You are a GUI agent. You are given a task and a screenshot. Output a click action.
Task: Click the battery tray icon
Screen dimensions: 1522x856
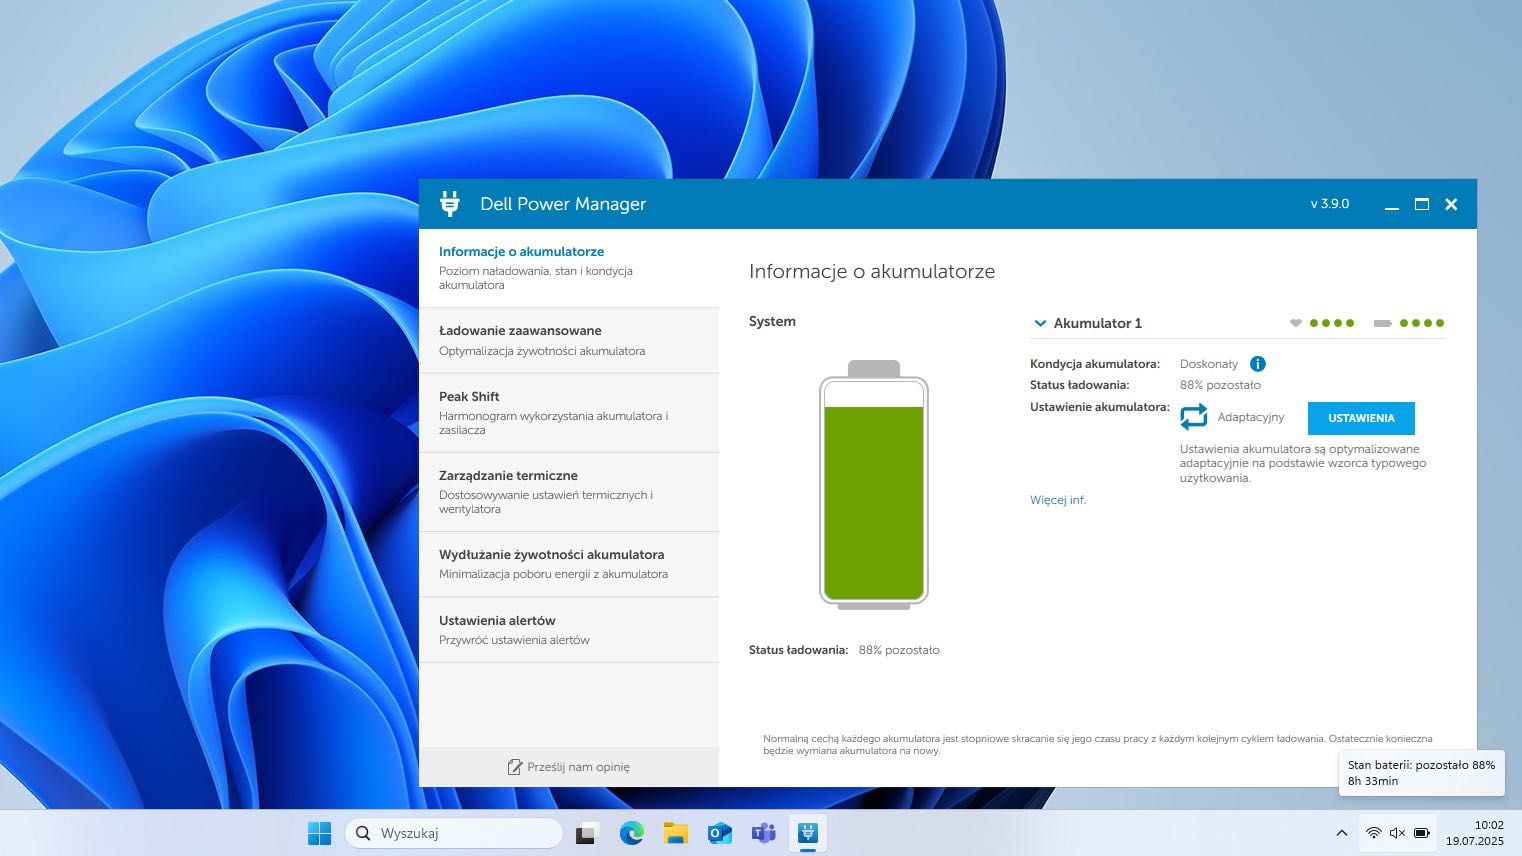pos(1421,833)
